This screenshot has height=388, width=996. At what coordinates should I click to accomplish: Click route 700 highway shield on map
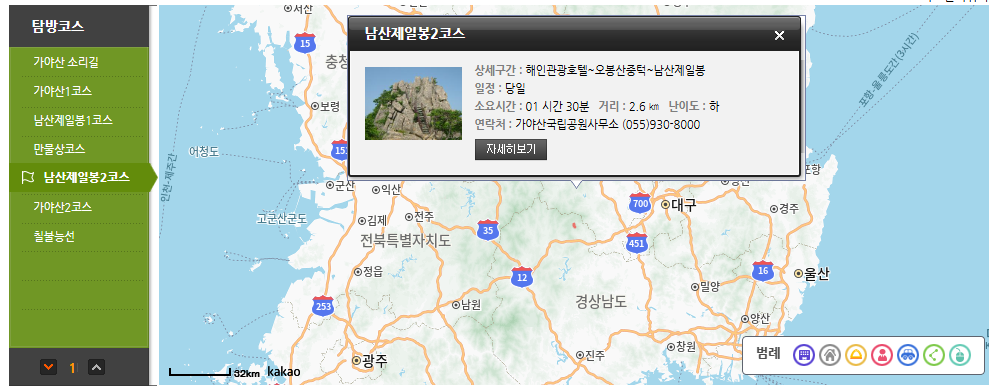640,203
